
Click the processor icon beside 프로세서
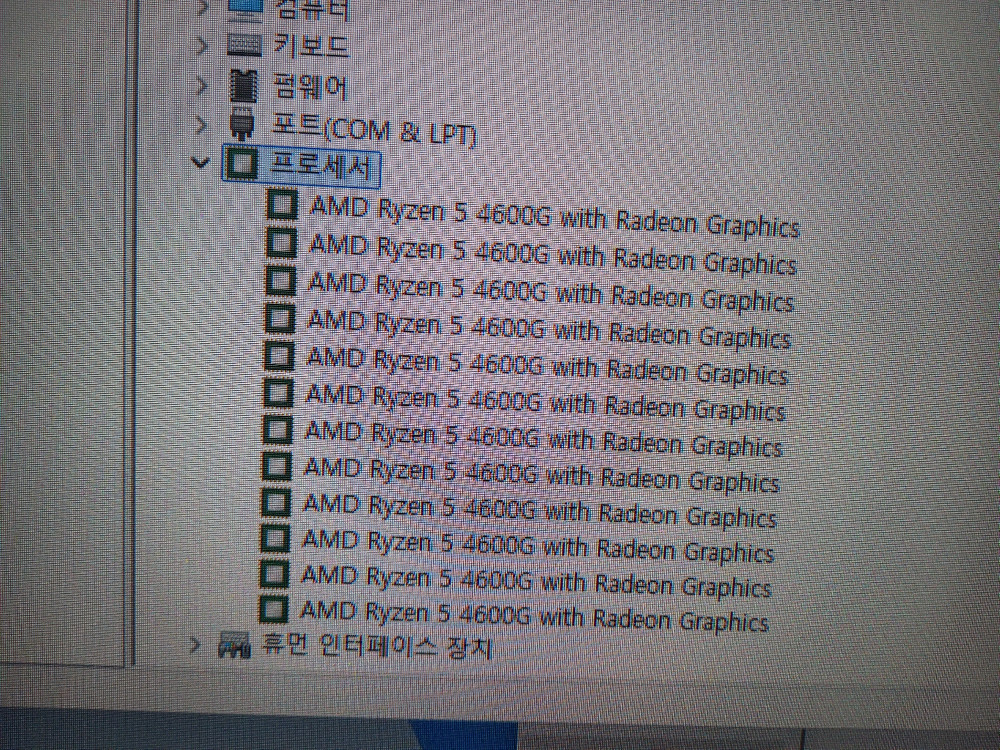(242, 163)
